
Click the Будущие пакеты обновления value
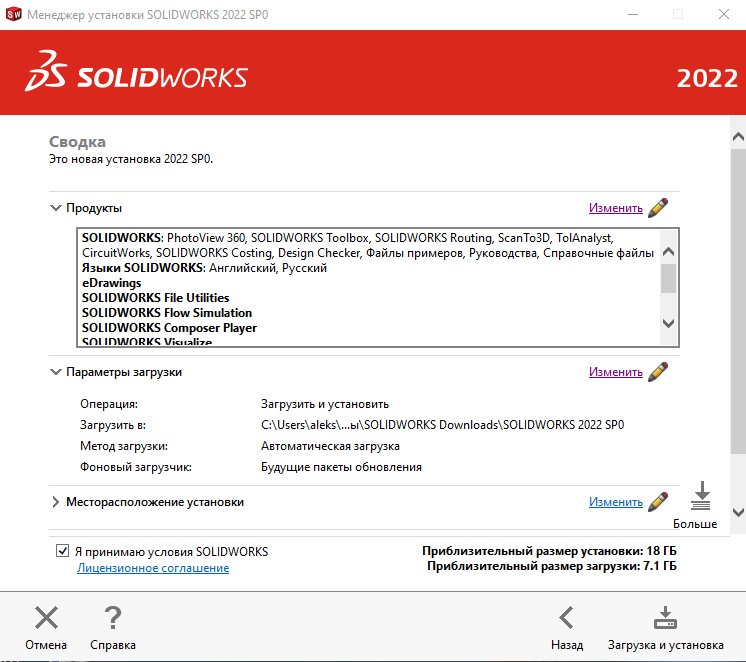(x=341, y=467)
